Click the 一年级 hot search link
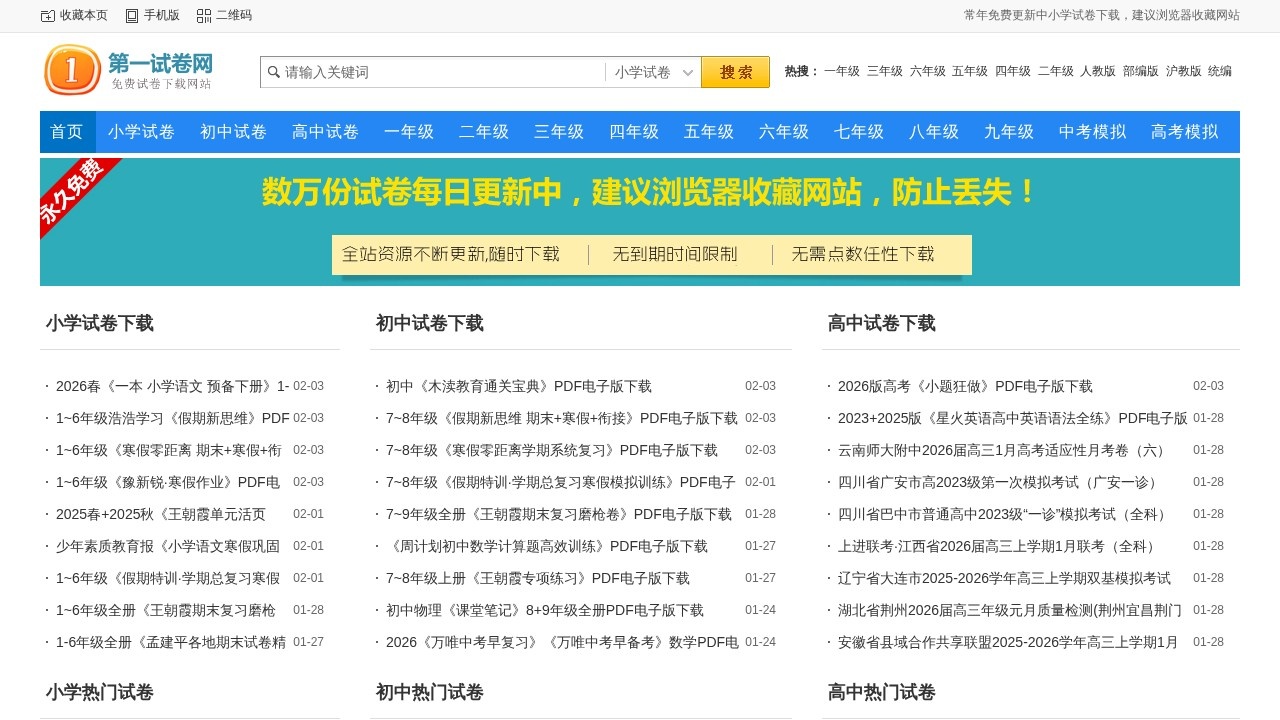 coord(840,71)
